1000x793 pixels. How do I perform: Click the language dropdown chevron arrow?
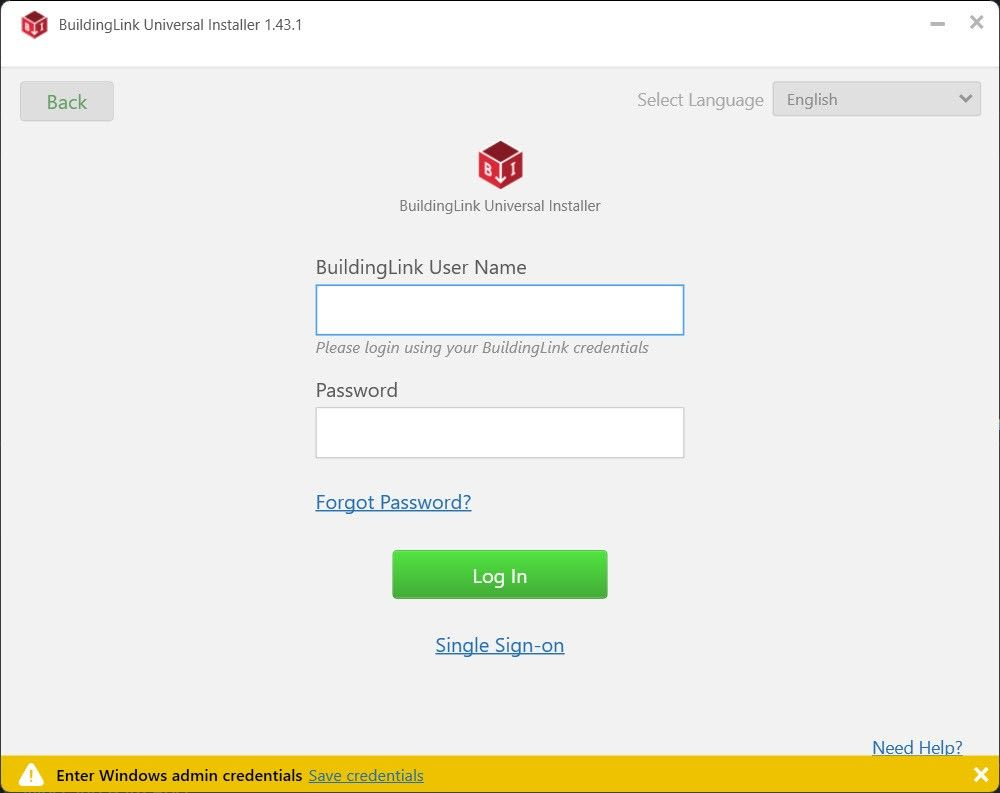966,99
